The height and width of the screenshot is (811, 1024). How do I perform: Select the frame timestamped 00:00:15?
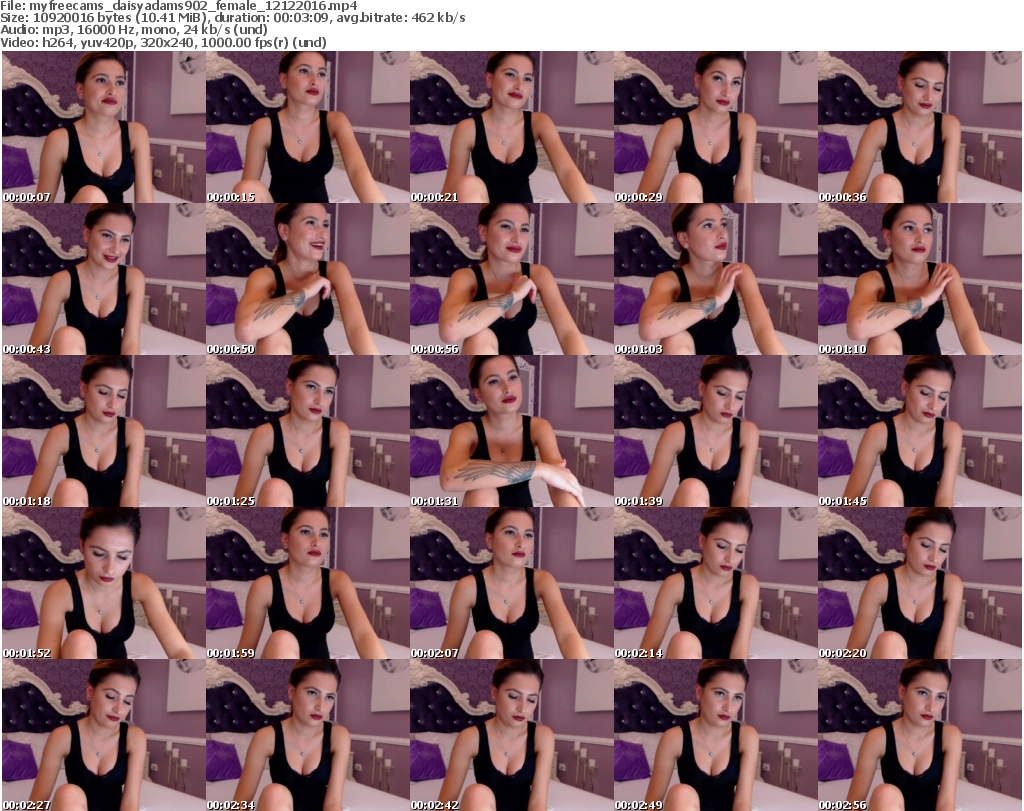pyautogui.click(x=308, y=127)
